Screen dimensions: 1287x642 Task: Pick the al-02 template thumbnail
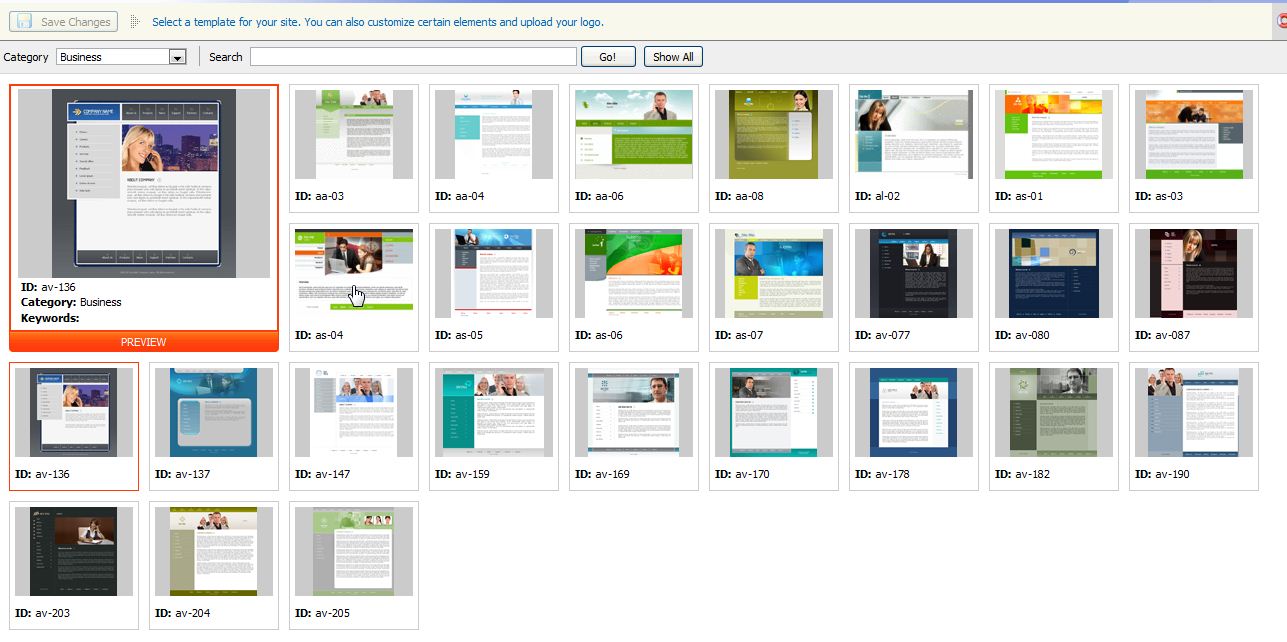click(913, 135)
